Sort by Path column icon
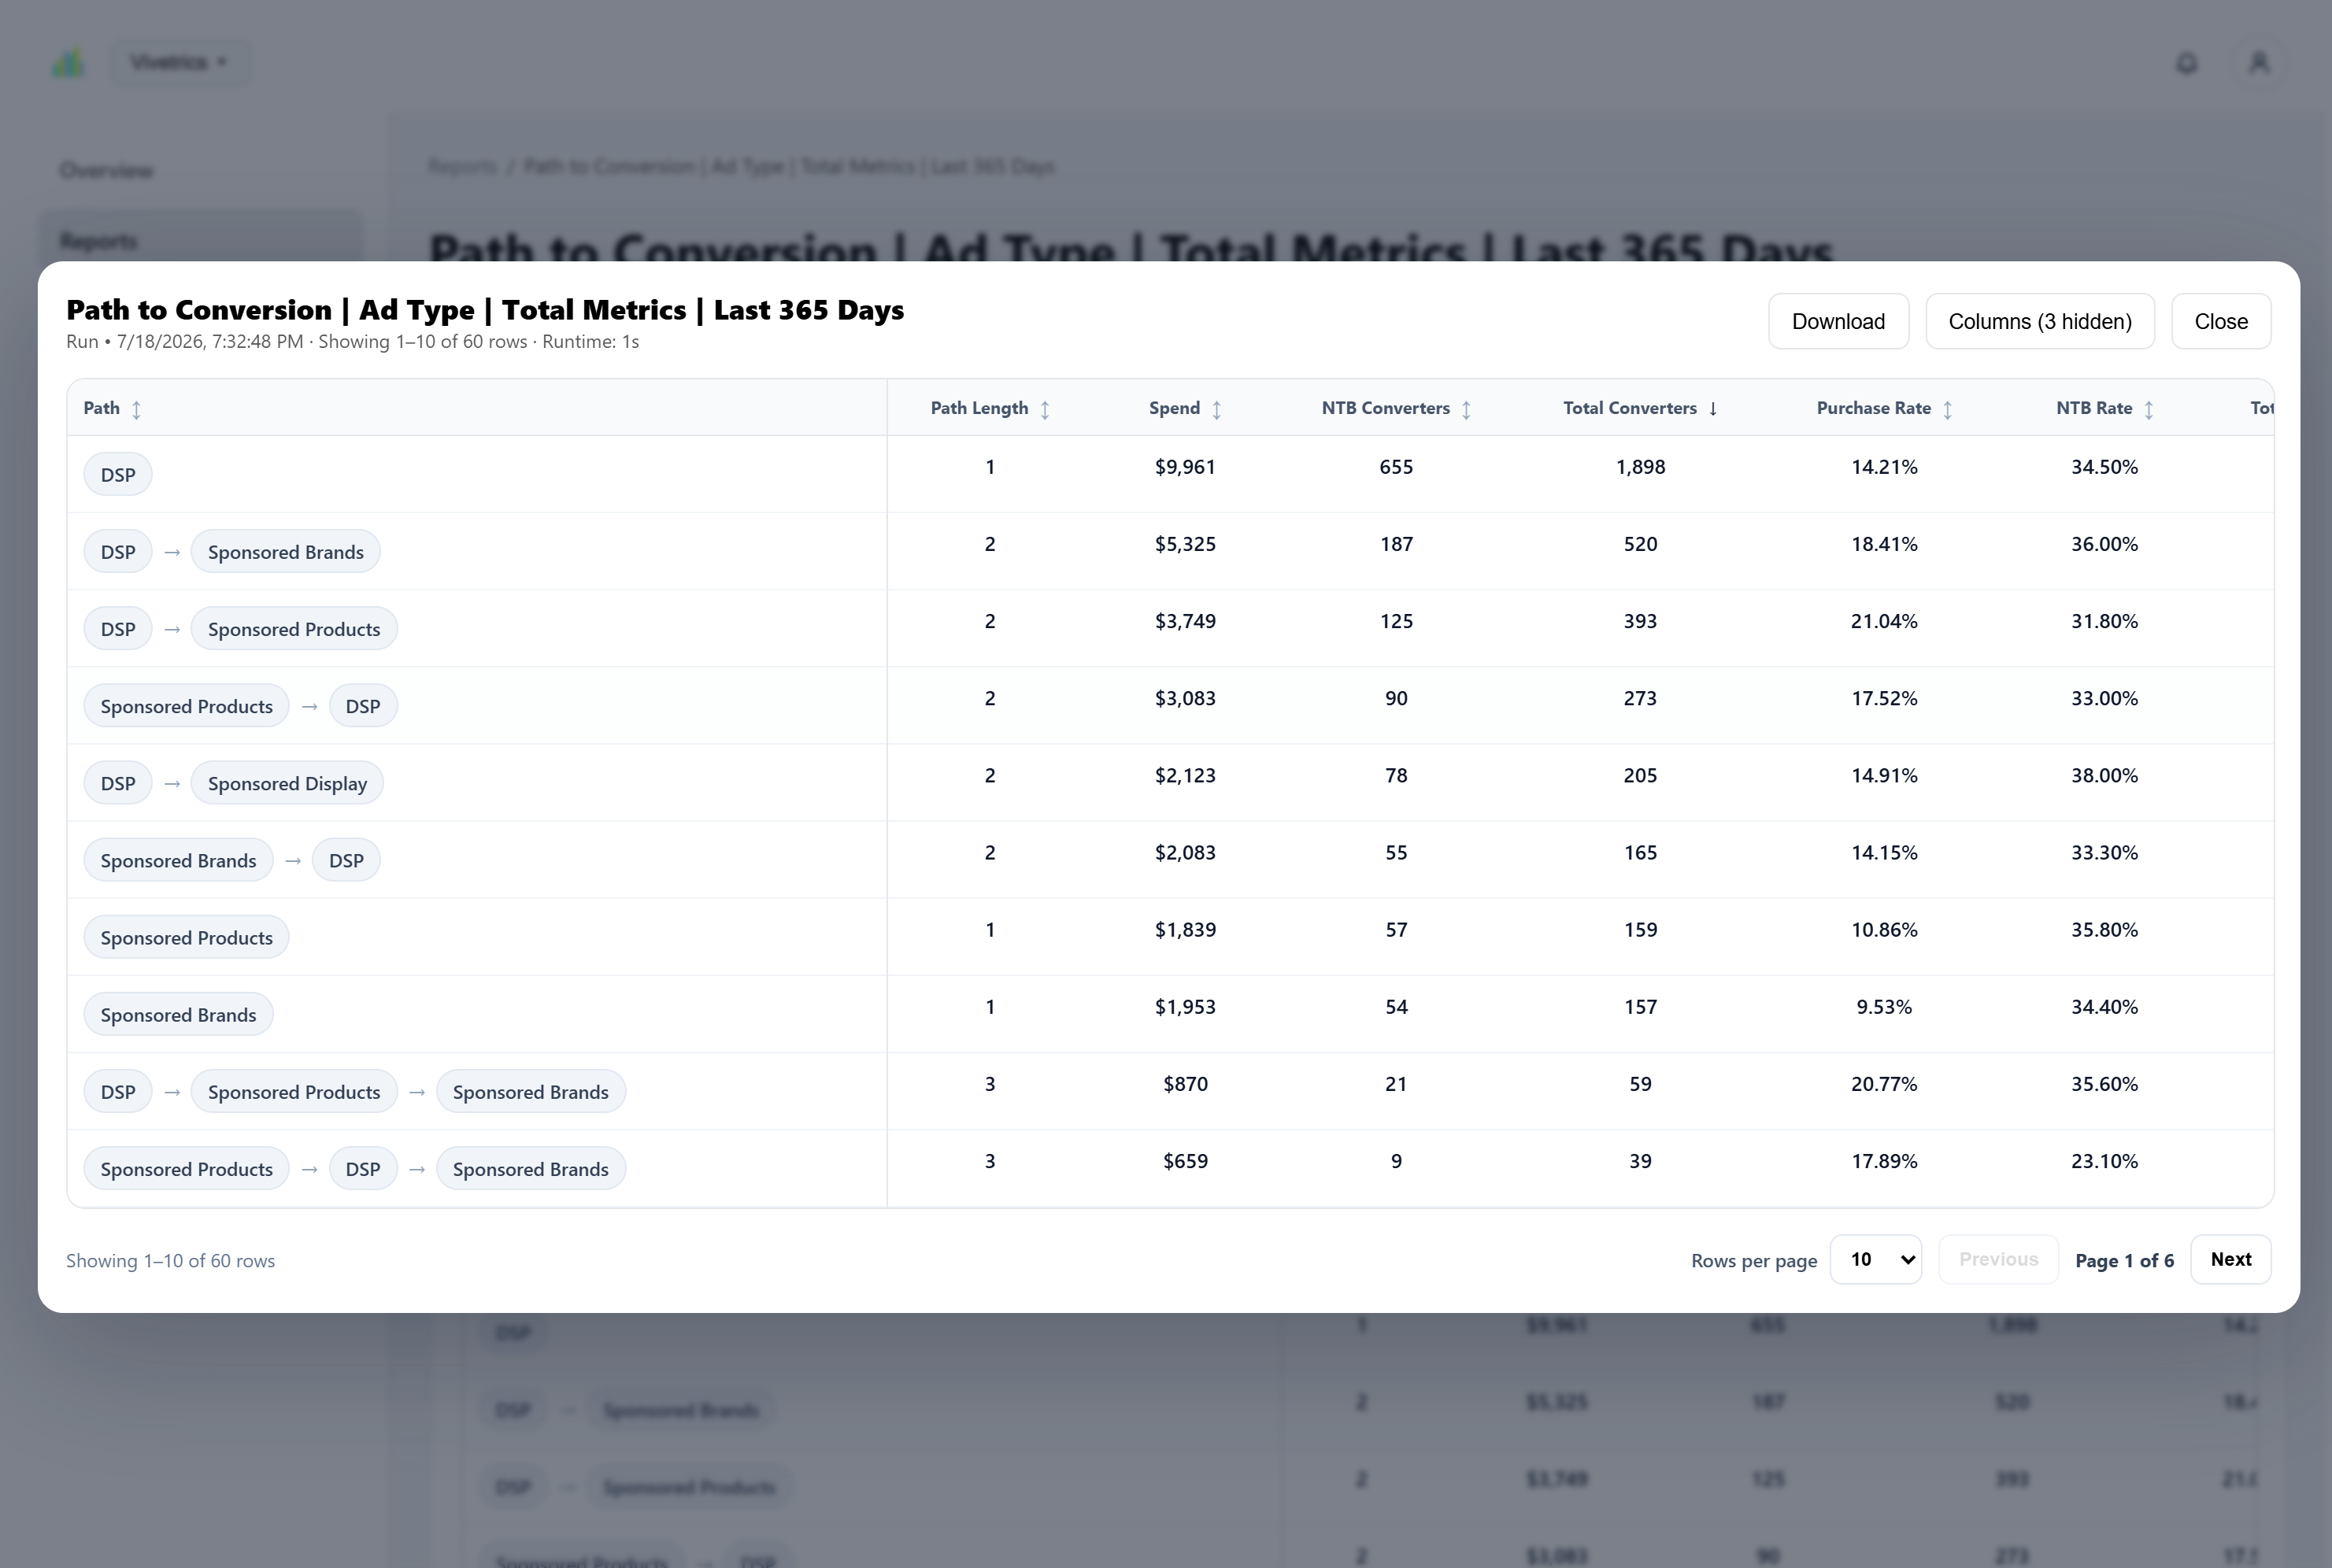 coord(137,409)
